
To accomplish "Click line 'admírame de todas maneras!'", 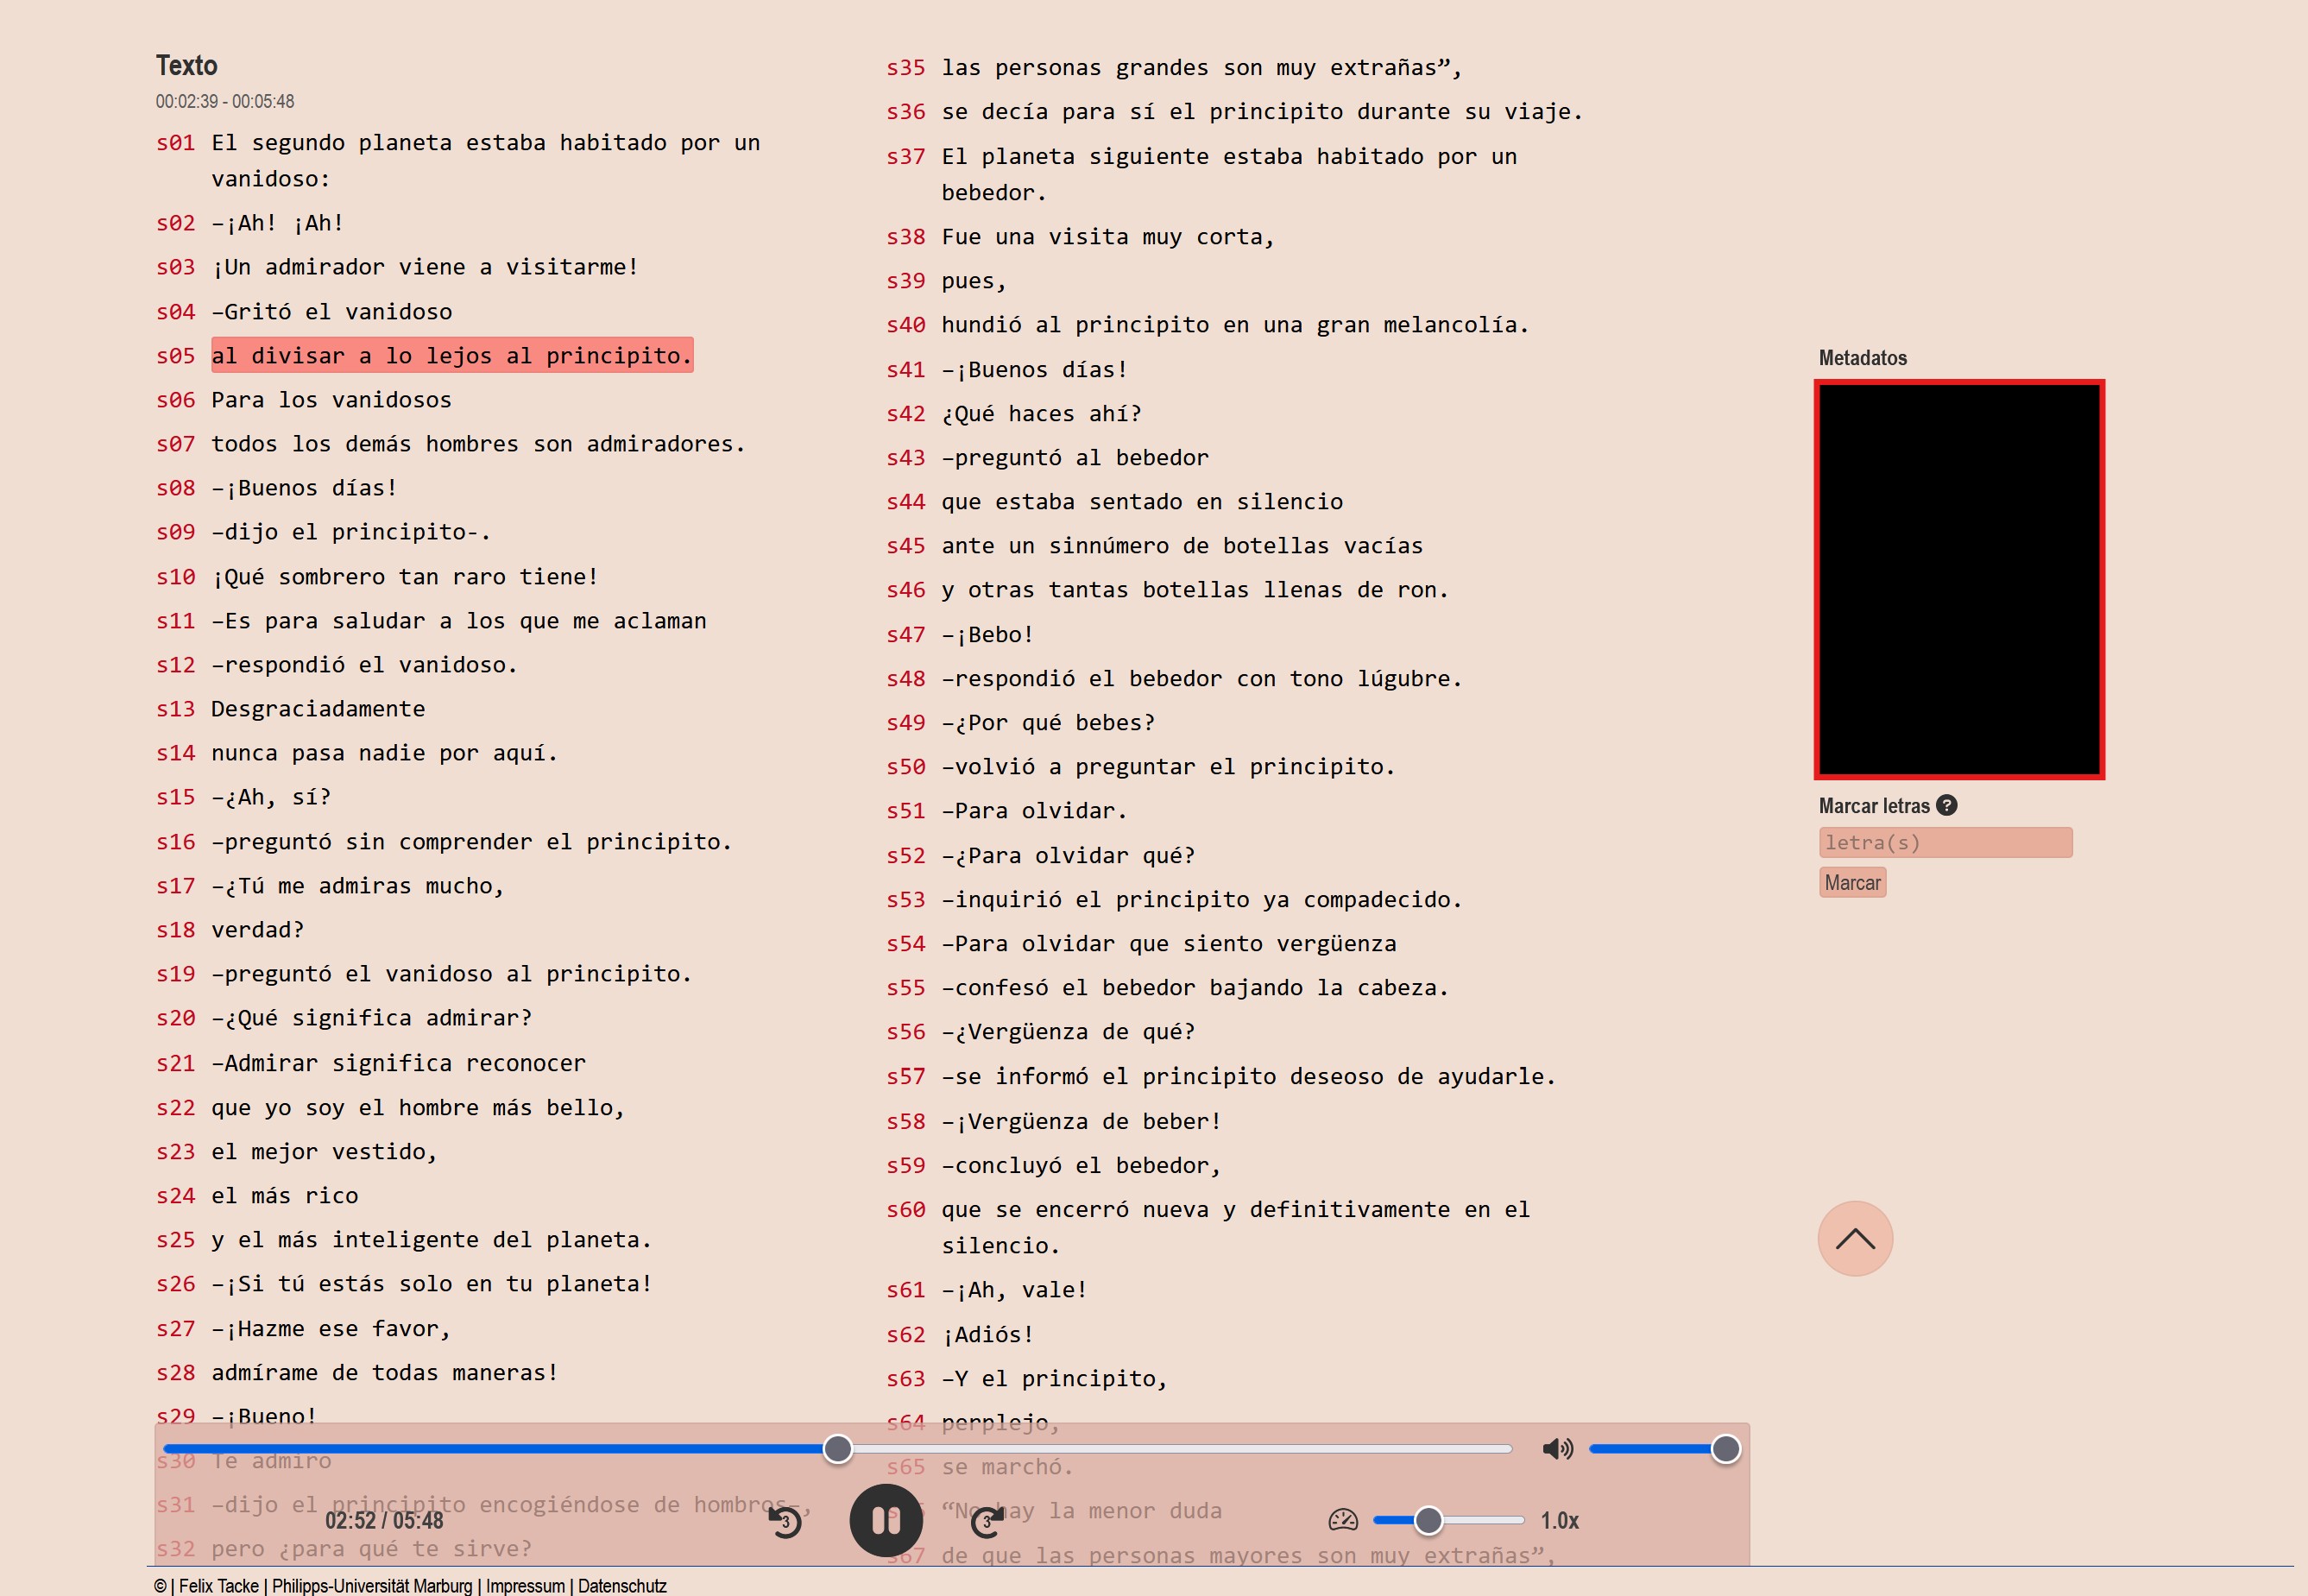I will pos(385,1372).
